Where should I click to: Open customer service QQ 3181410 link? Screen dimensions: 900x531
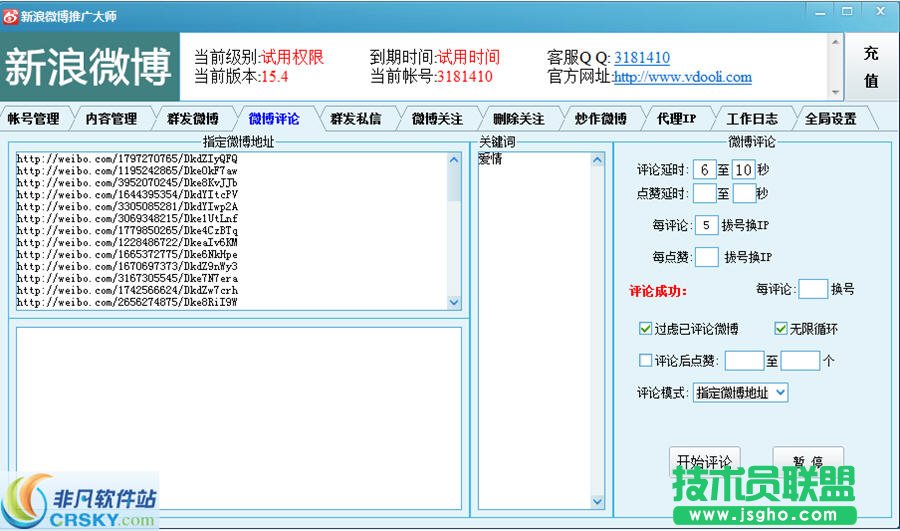point(642,57)
